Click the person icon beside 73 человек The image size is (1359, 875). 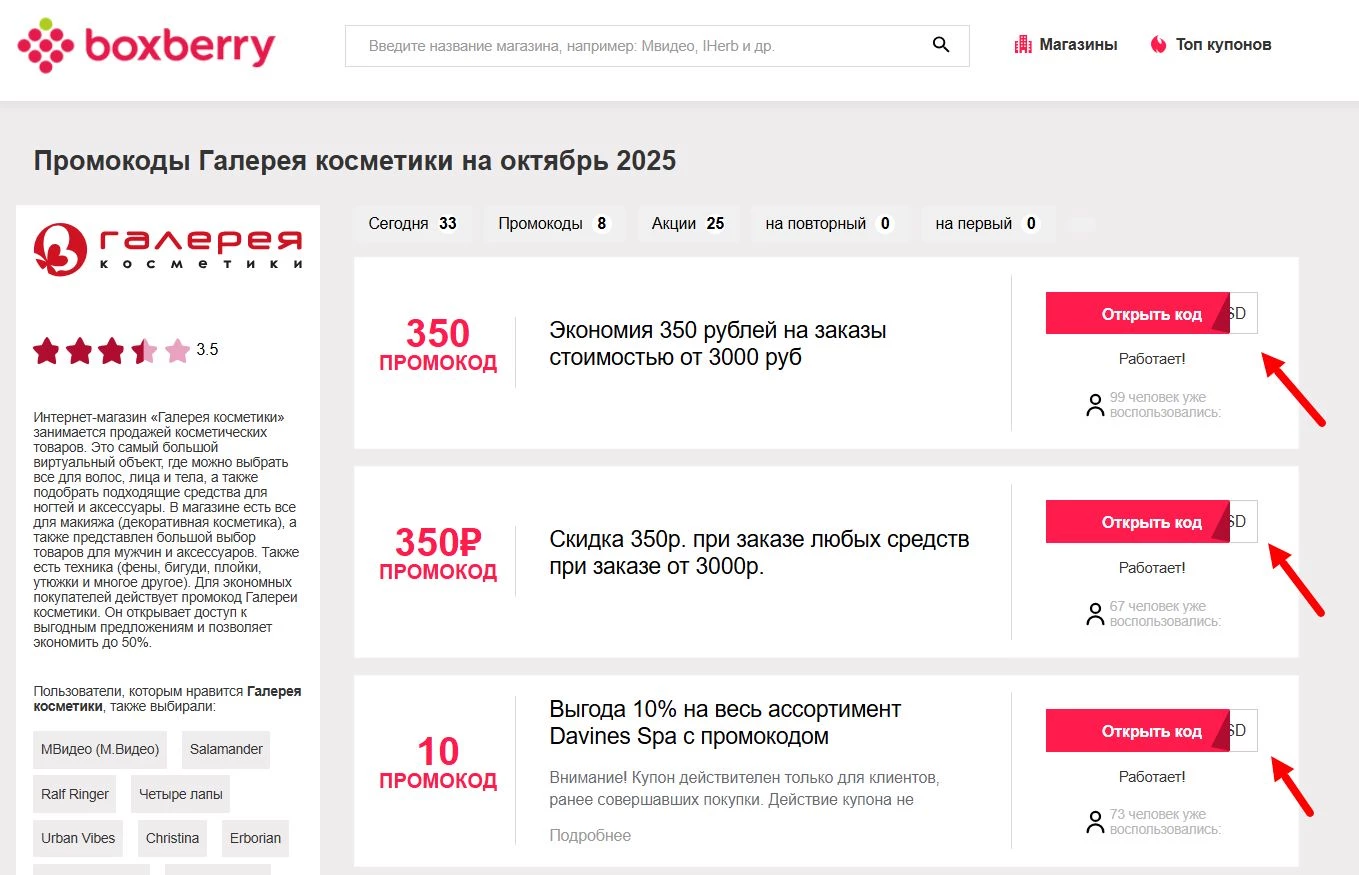pos(1095,822)
